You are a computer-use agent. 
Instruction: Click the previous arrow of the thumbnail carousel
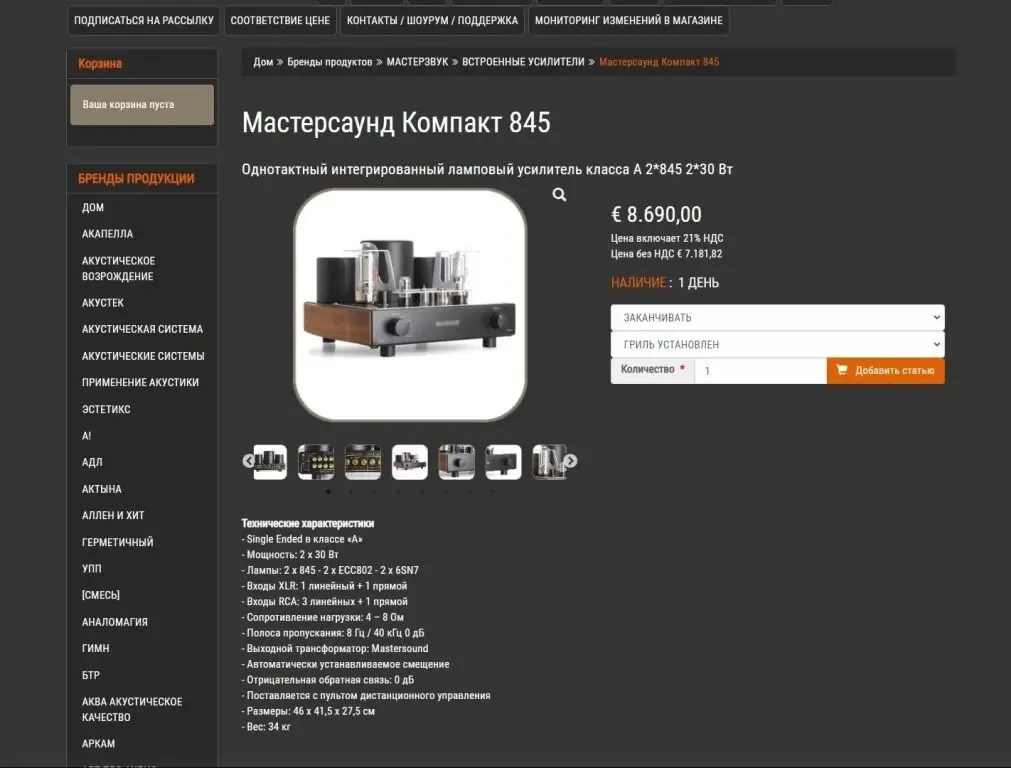click(248, 461)
